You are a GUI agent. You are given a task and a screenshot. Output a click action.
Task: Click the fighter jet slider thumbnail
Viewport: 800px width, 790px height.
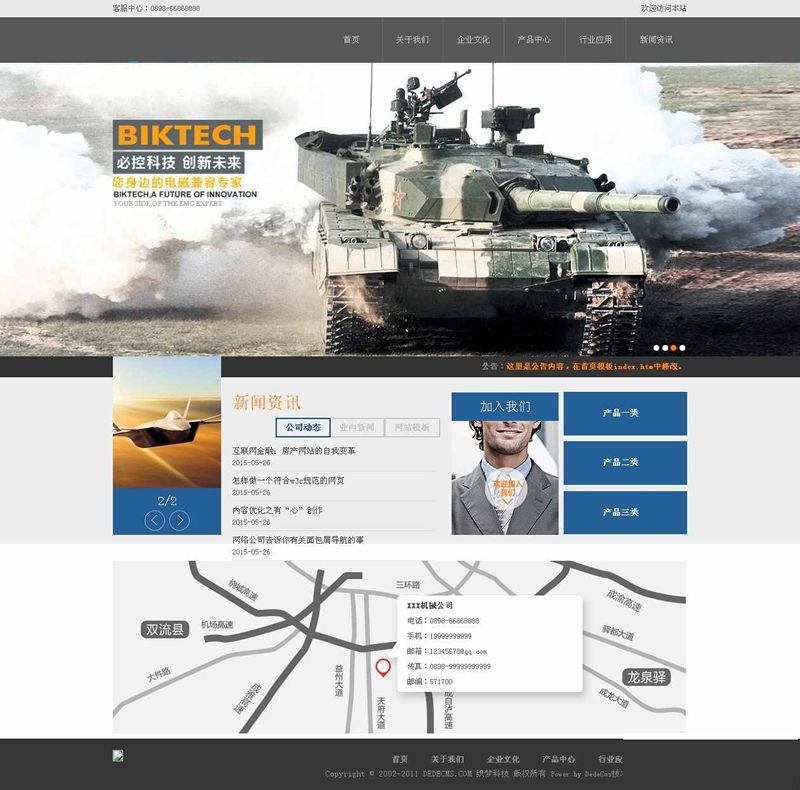coord(167,422)
